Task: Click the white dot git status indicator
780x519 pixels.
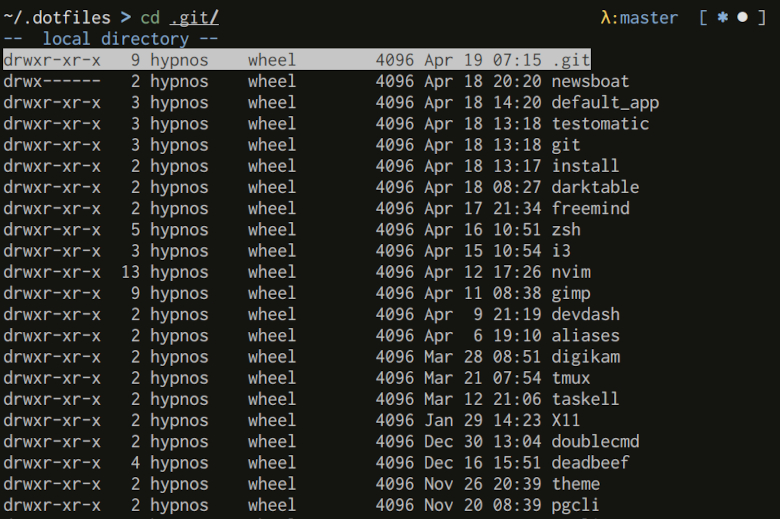Action: (742, 17)
